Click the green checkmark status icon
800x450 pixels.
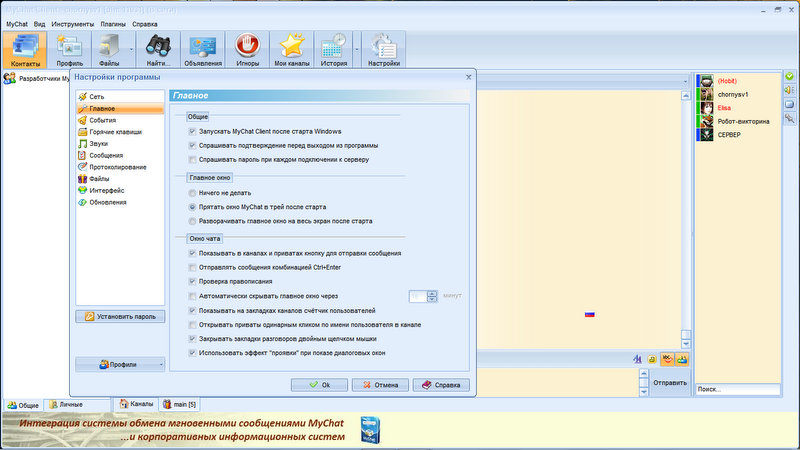(x=789, y=77)
